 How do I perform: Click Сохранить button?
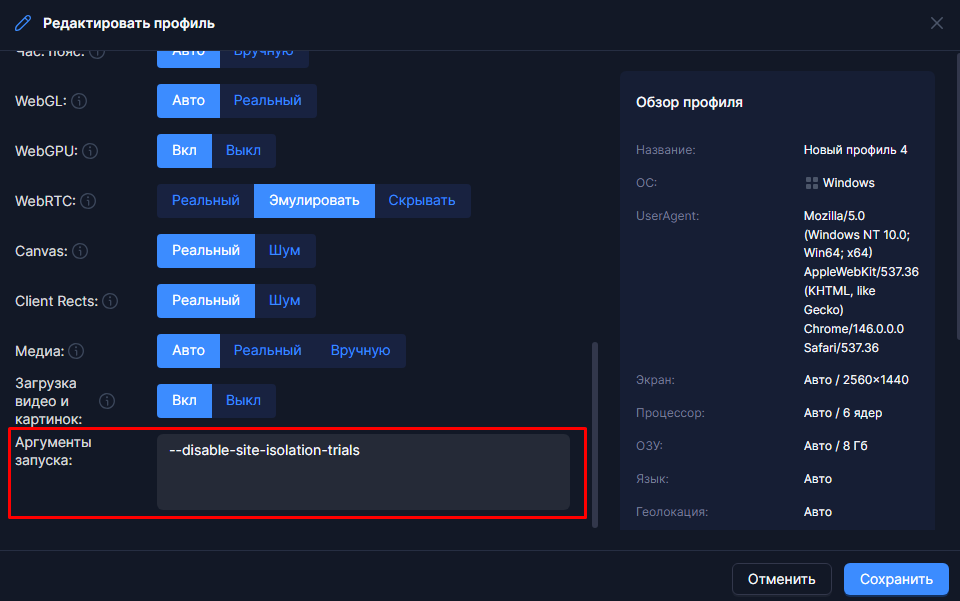896,579
